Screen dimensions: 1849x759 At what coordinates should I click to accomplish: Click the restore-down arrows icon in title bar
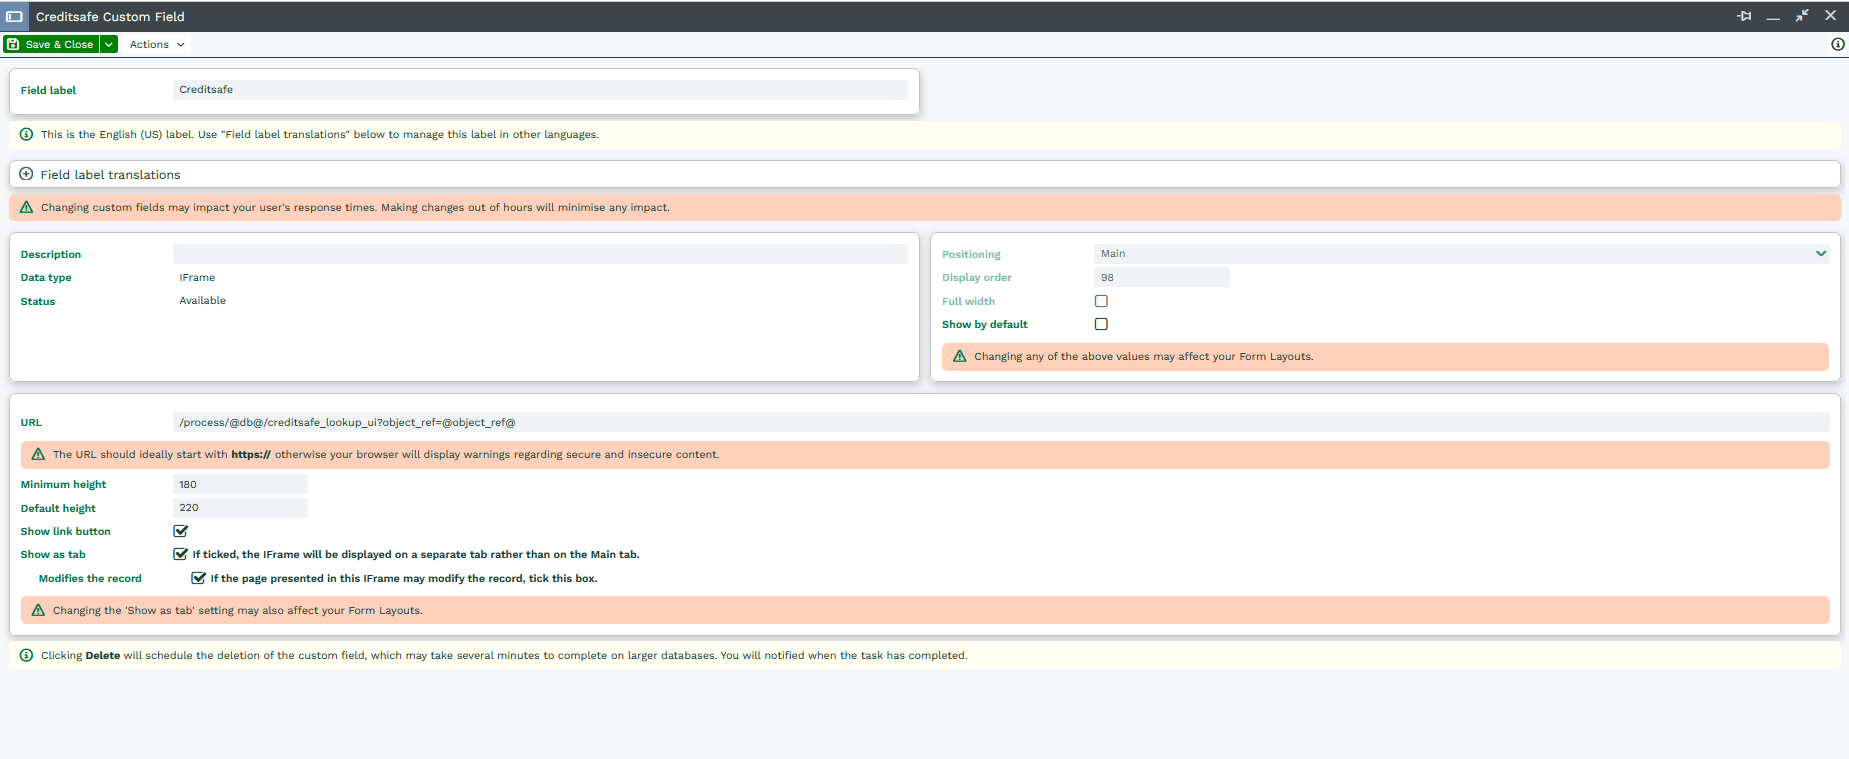(x=1802, y=16)
